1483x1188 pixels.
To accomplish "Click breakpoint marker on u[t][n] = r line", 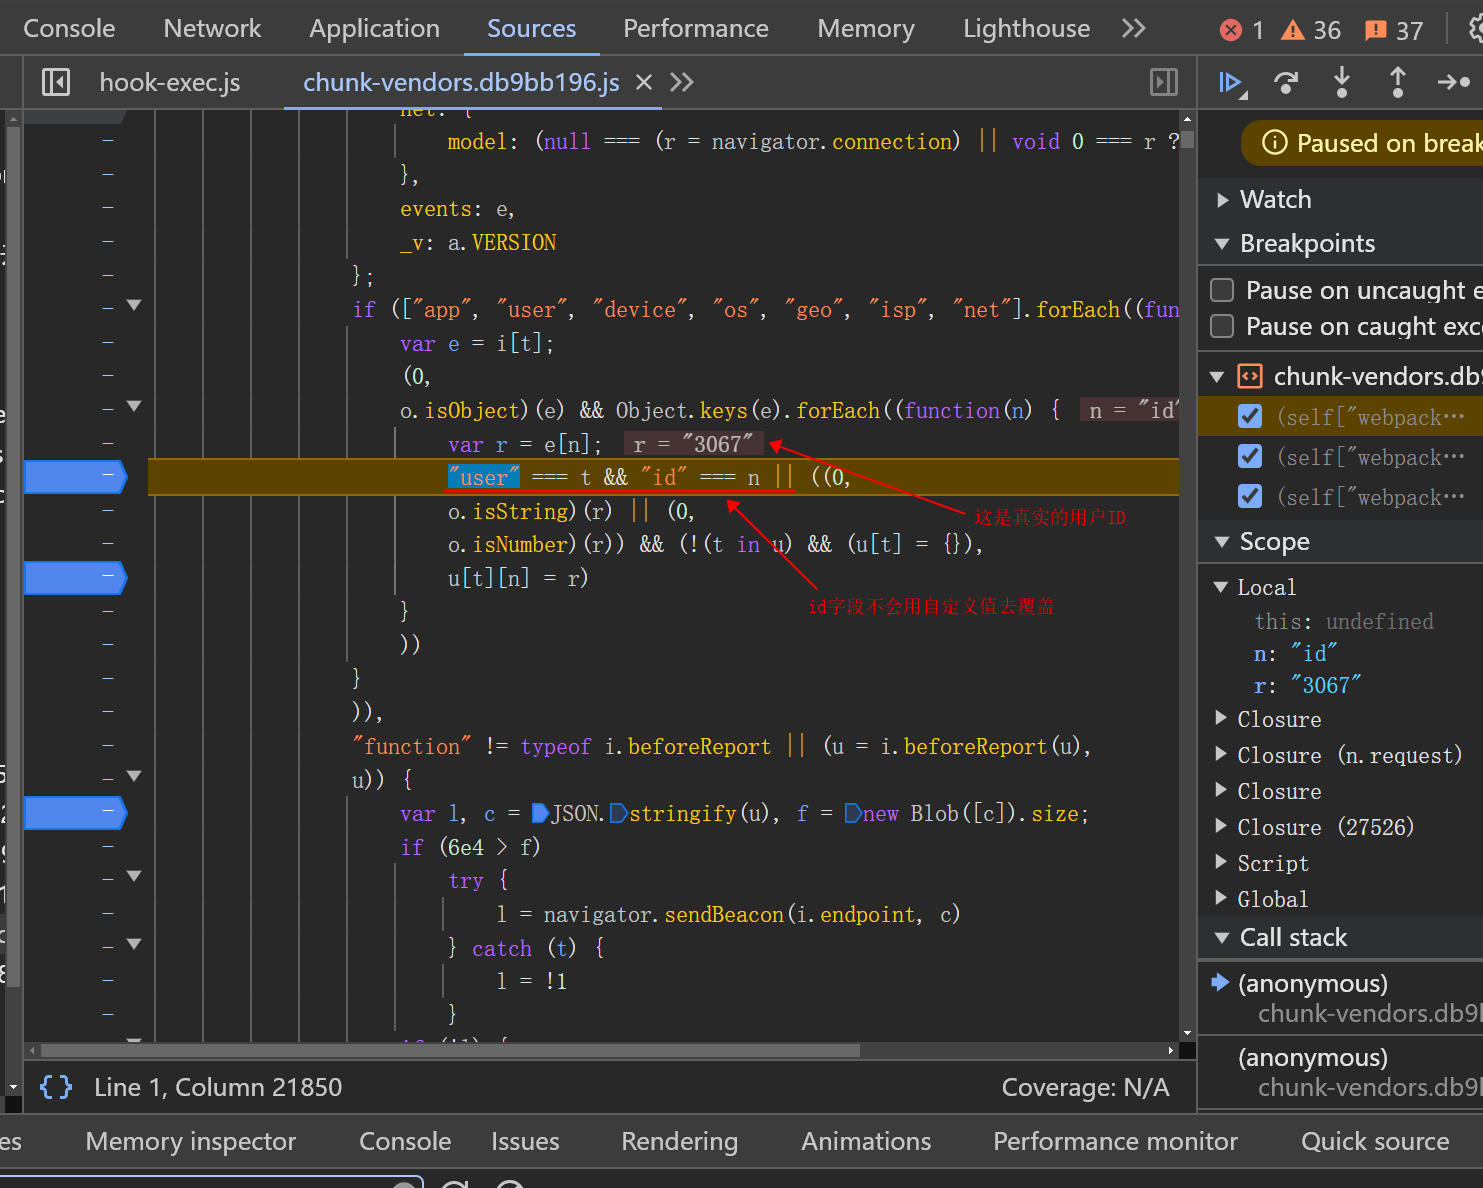I will pos(75,577).
